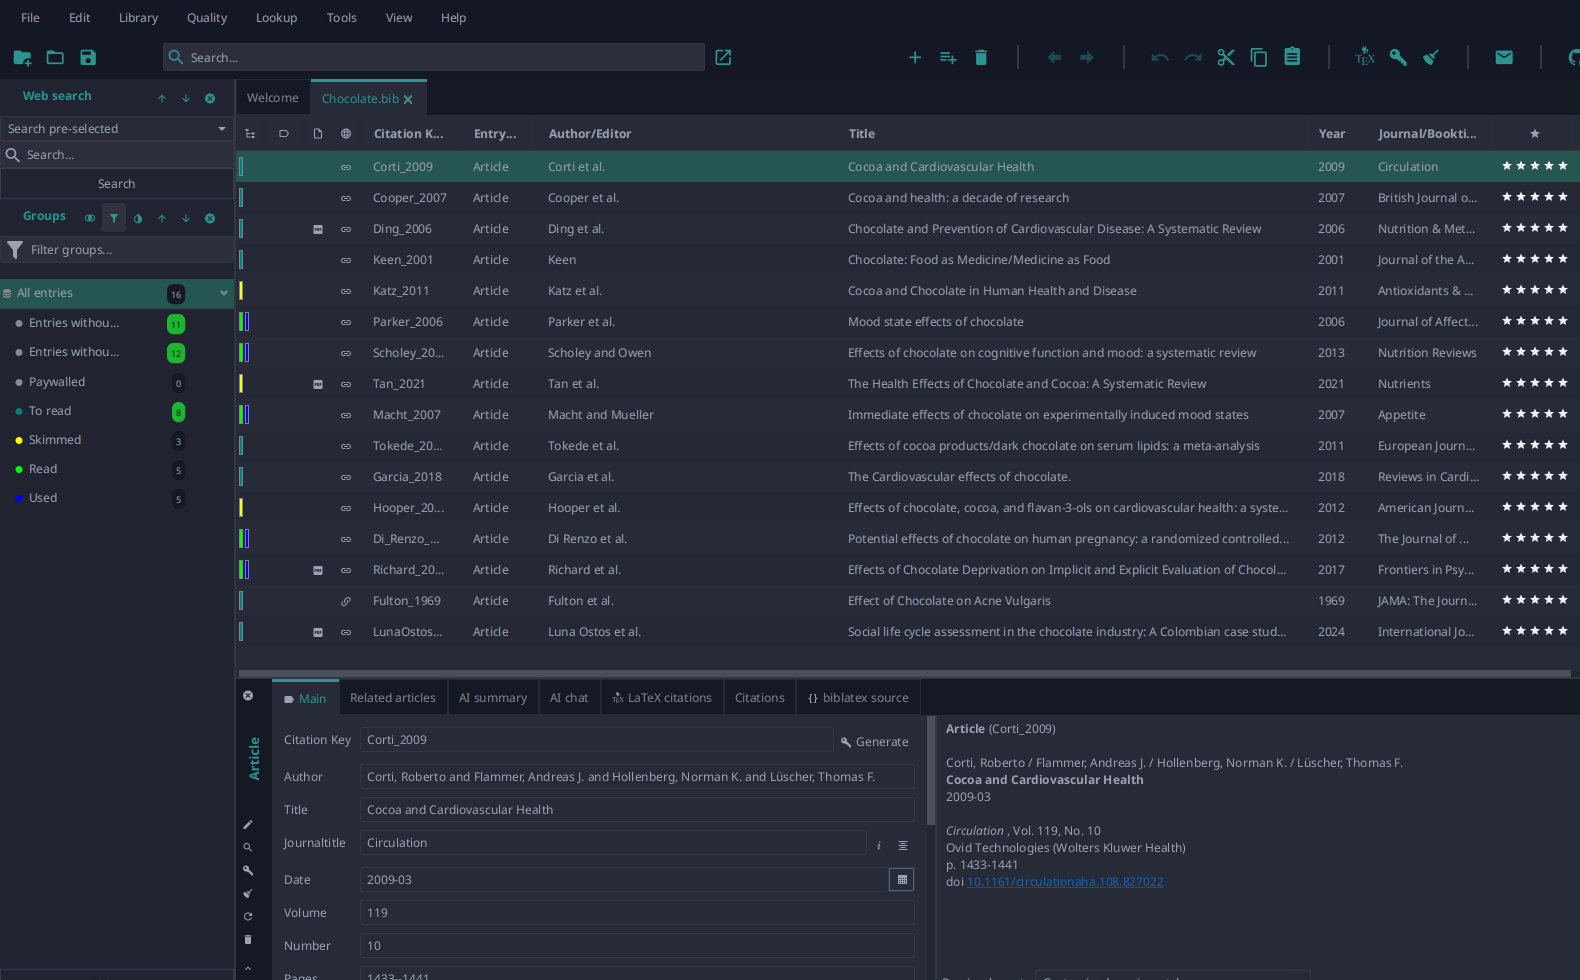Send entry as email
The width and height of the screenshot is (1580, 980).
pos(1504,58)
